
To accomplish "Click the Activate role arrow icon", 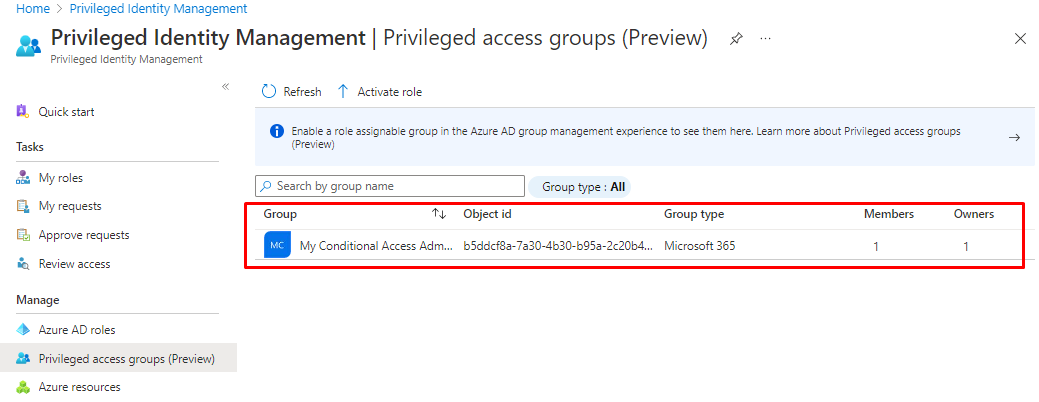I will pyautogui.click(x=343, y=91).
